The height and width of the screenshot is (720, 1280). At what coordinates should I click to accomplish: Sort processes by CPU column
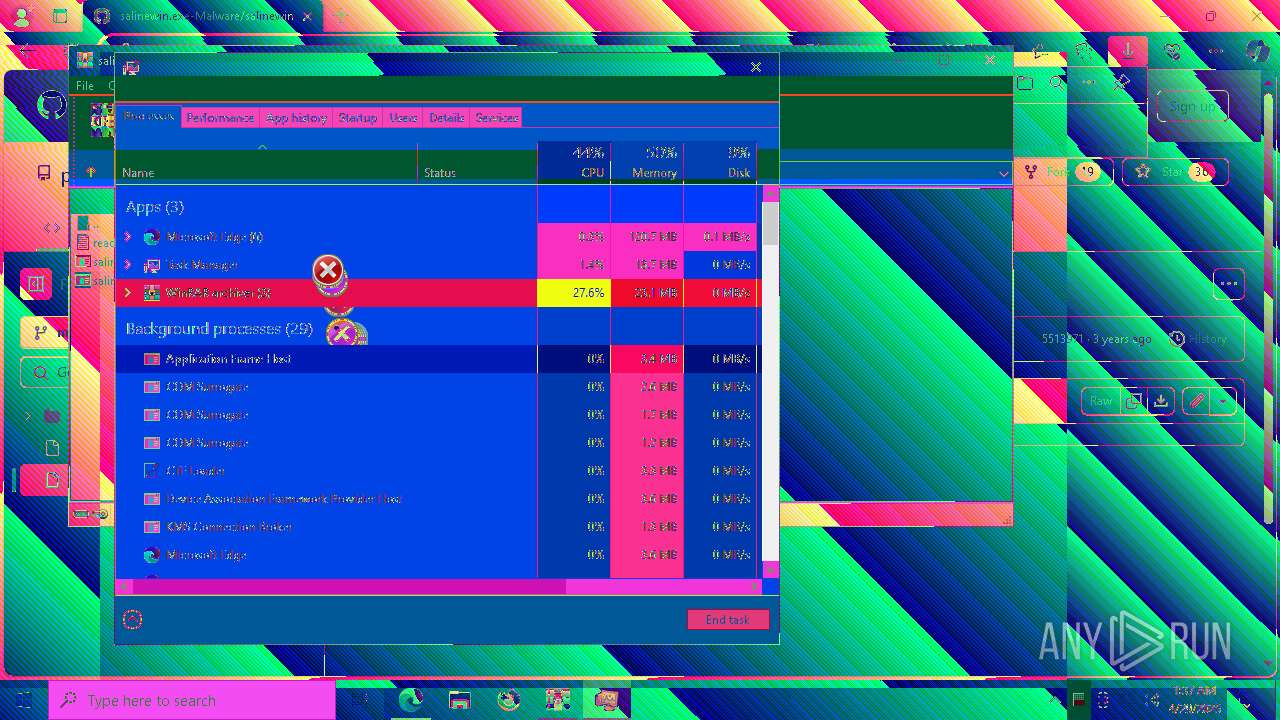(574, 164)
